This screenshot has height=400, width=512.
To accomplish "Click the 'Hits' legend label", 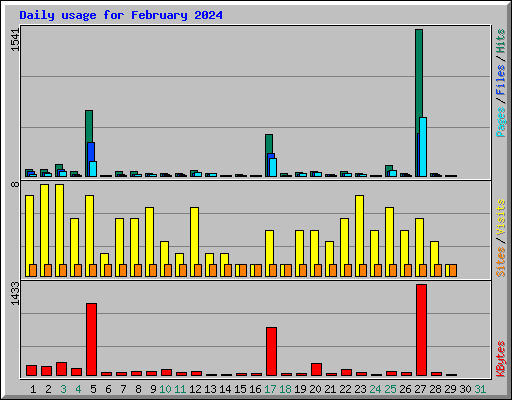I will pyautogui.click(x=501, y=41).
